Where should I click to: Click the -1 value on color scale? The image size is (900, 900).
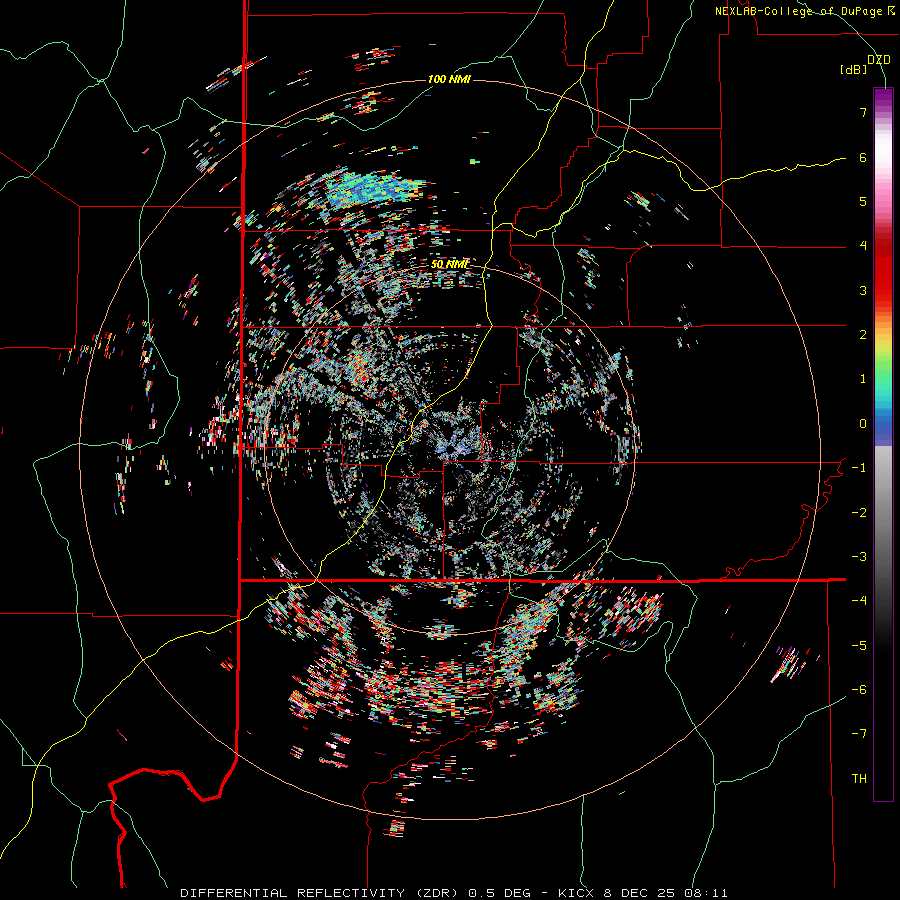coord(859,468)
